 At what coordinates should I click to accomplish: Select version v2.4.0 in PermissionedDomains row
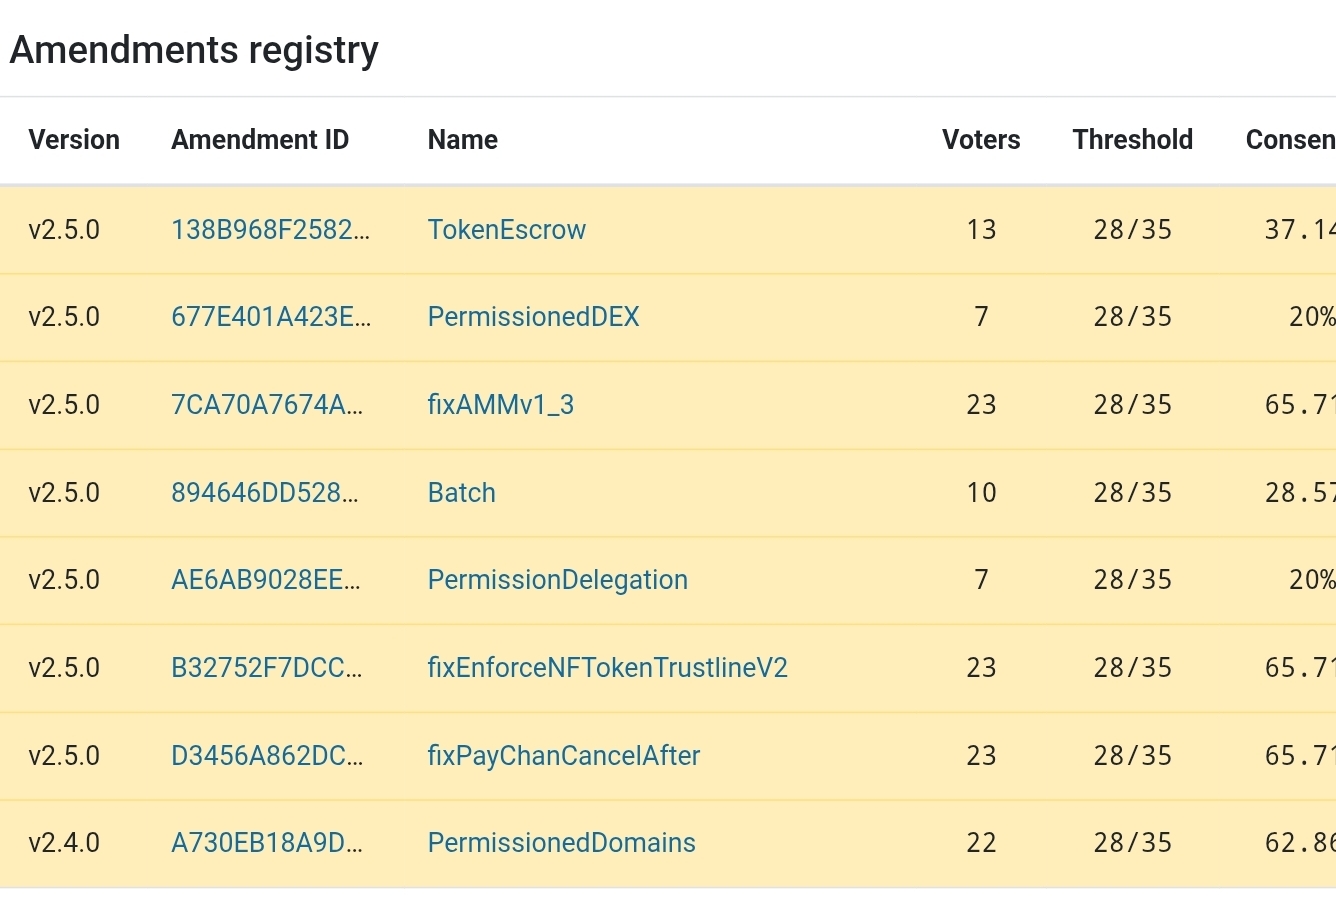64,843
